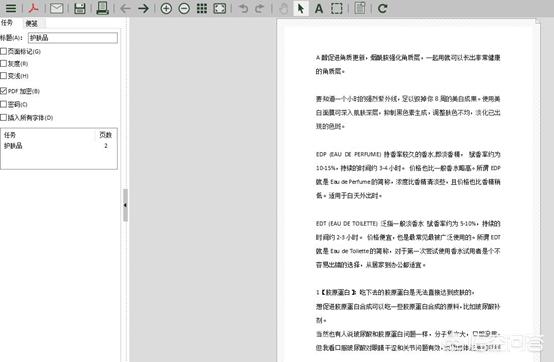554x362 pixels.
Task: Fit page to window icon
Action: [220, 8]
